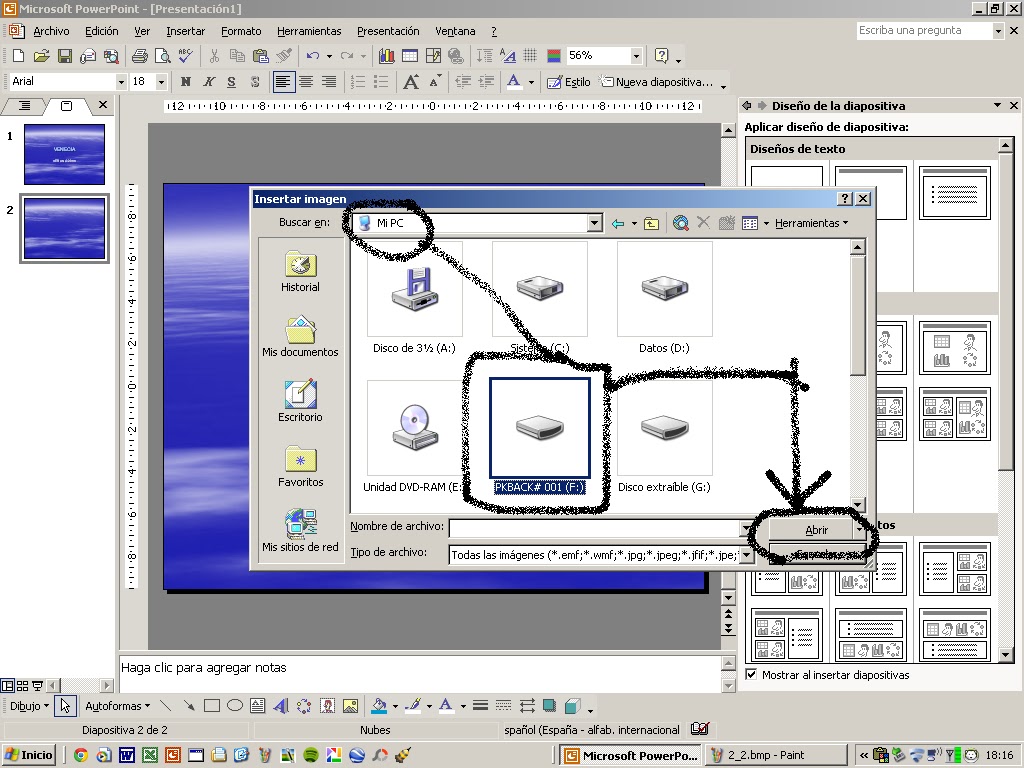Viewport: 1024px width, 768px height.
Task: Click Search the Web icon in dialog
Action: click(x=680, y=223)
